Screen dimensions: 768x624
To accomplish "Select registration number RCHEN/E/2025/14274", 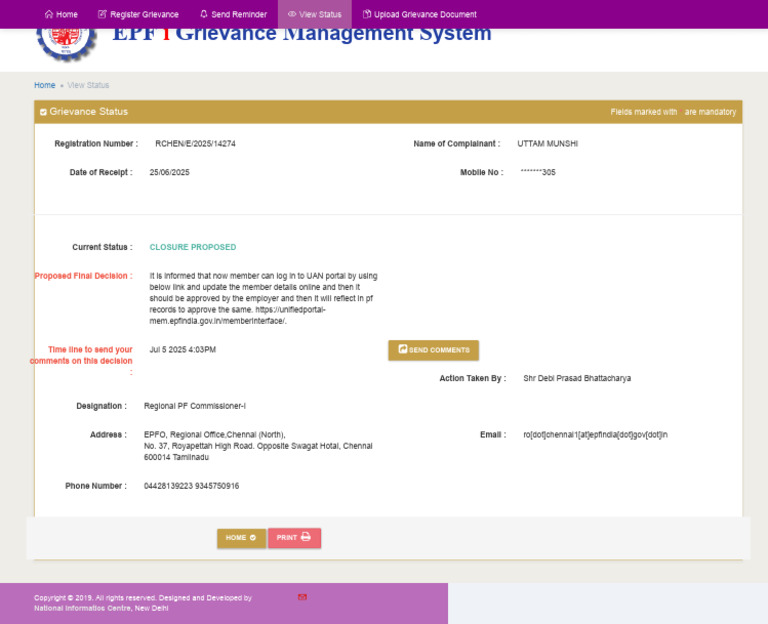I will pos(195,144).
